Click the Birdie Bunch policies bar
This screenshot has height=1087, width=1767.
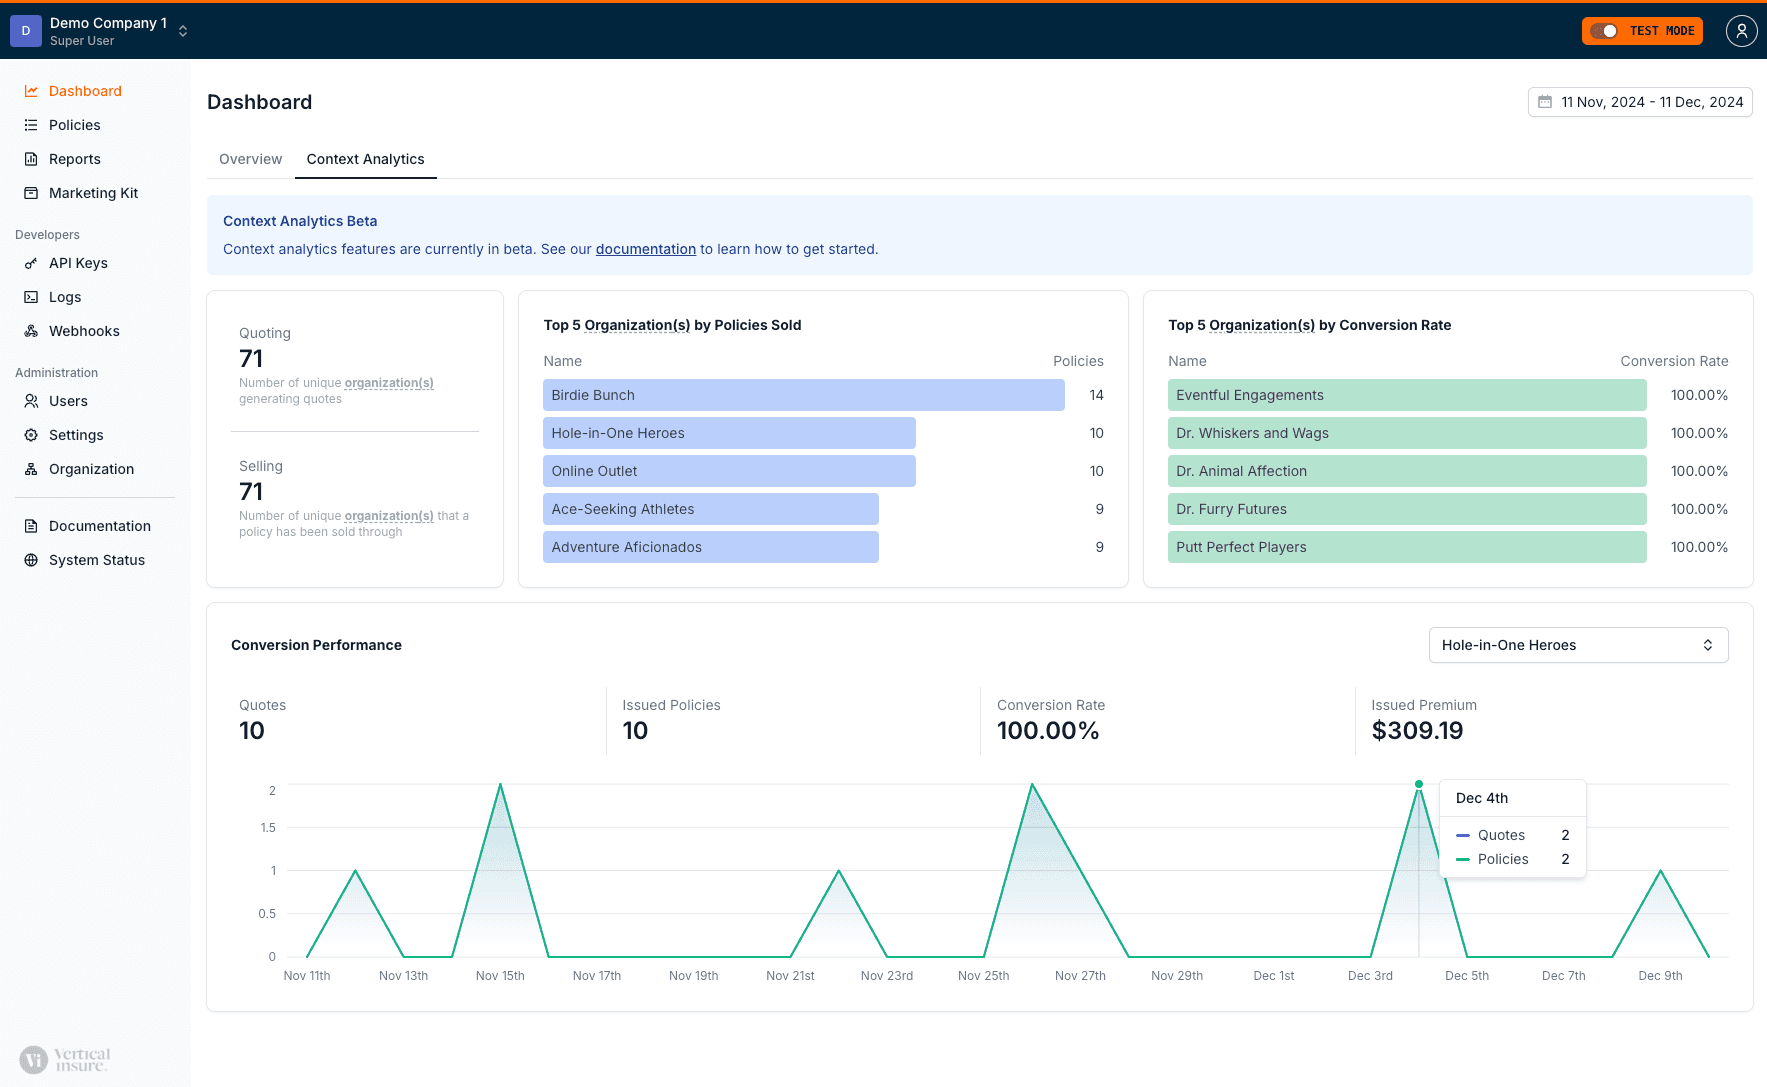tap(803, 395)
